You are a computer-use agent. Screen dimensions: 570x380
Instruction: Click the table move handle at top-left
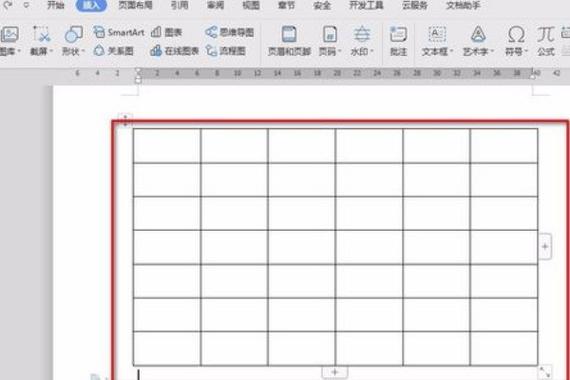125,120
